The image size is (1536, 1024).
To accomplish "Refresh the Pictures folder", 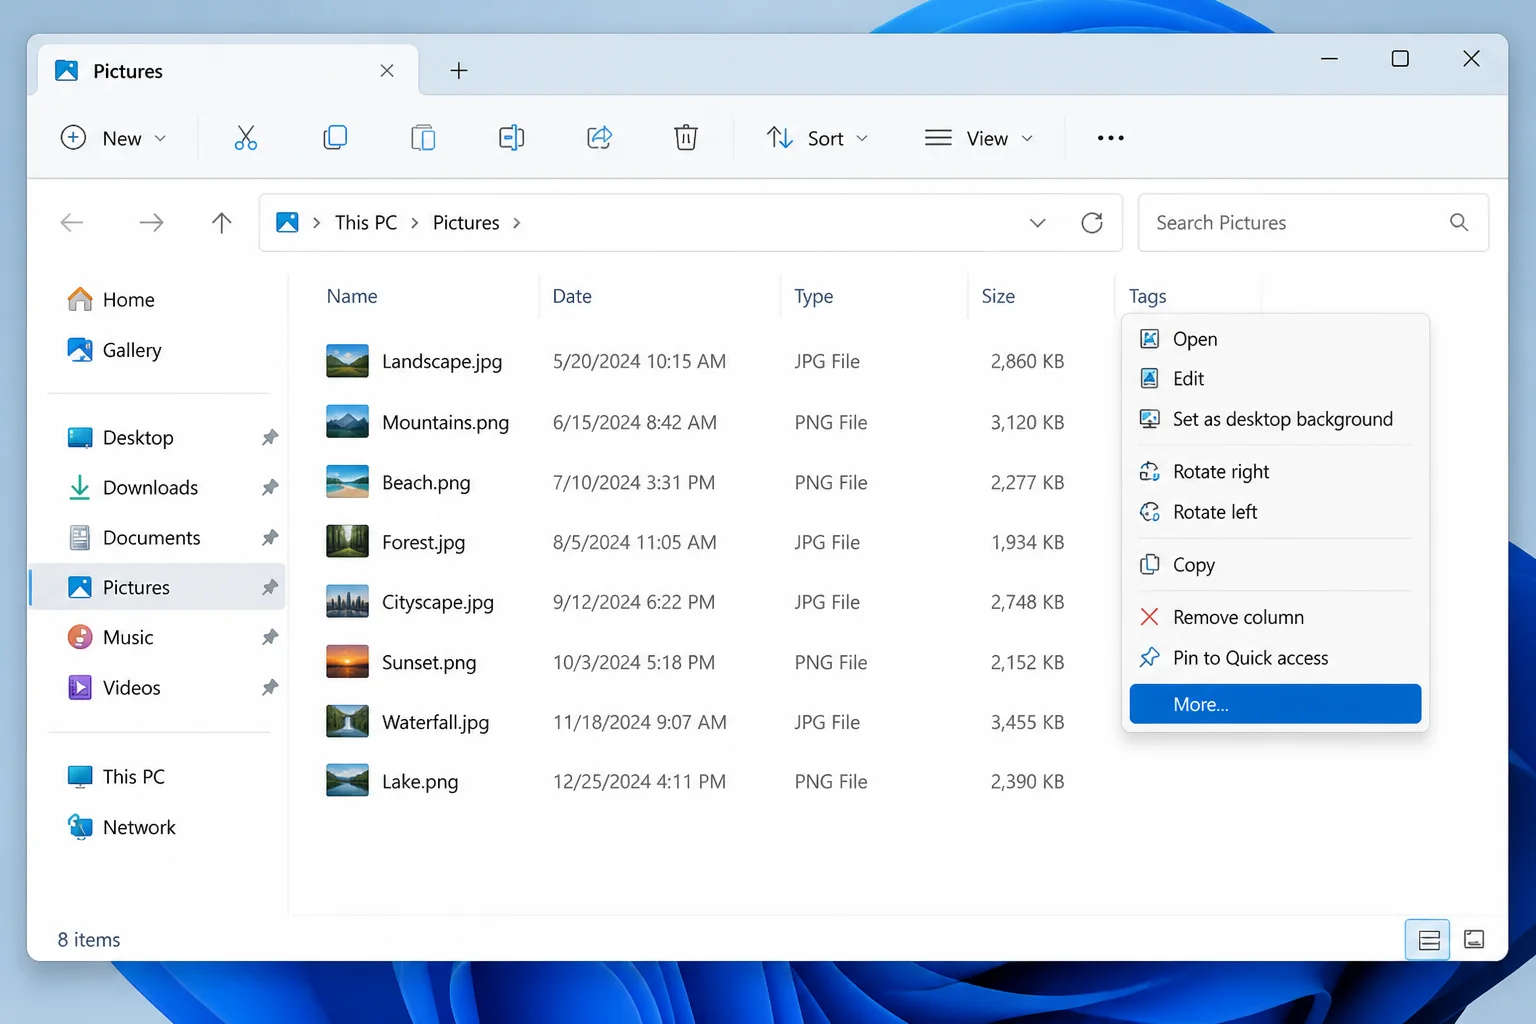I will (x=1092, y=222).
